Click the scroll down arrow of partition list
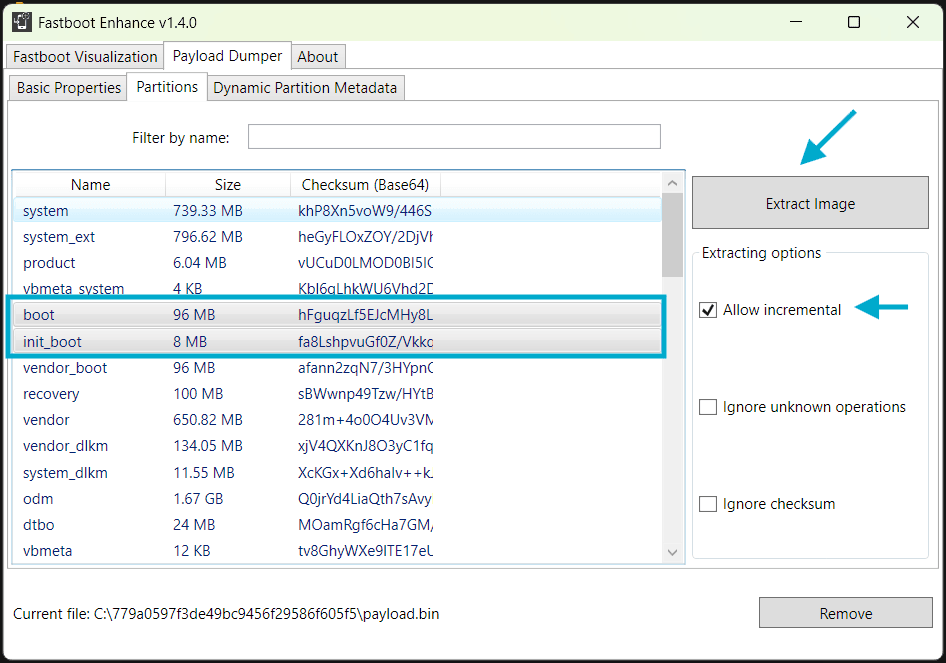Screen dimensions: 946x663 point(673,552)
